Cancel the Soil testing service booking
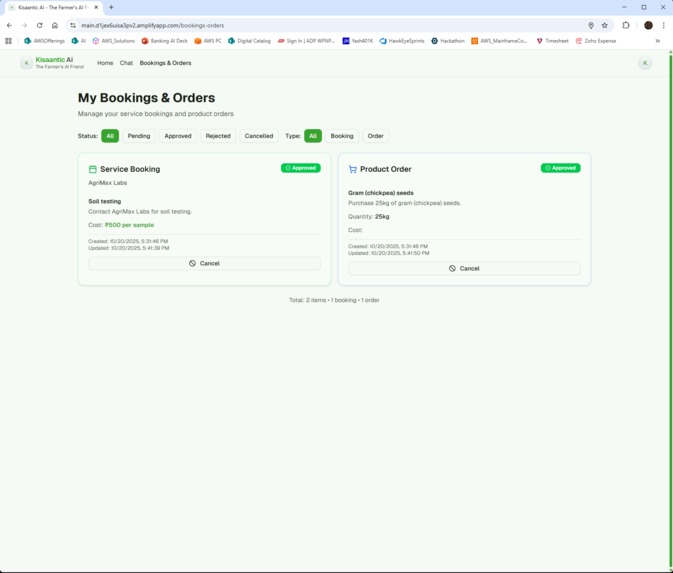Image resolution: width=673 pixels, height=573 pixels. pos(204,264)
